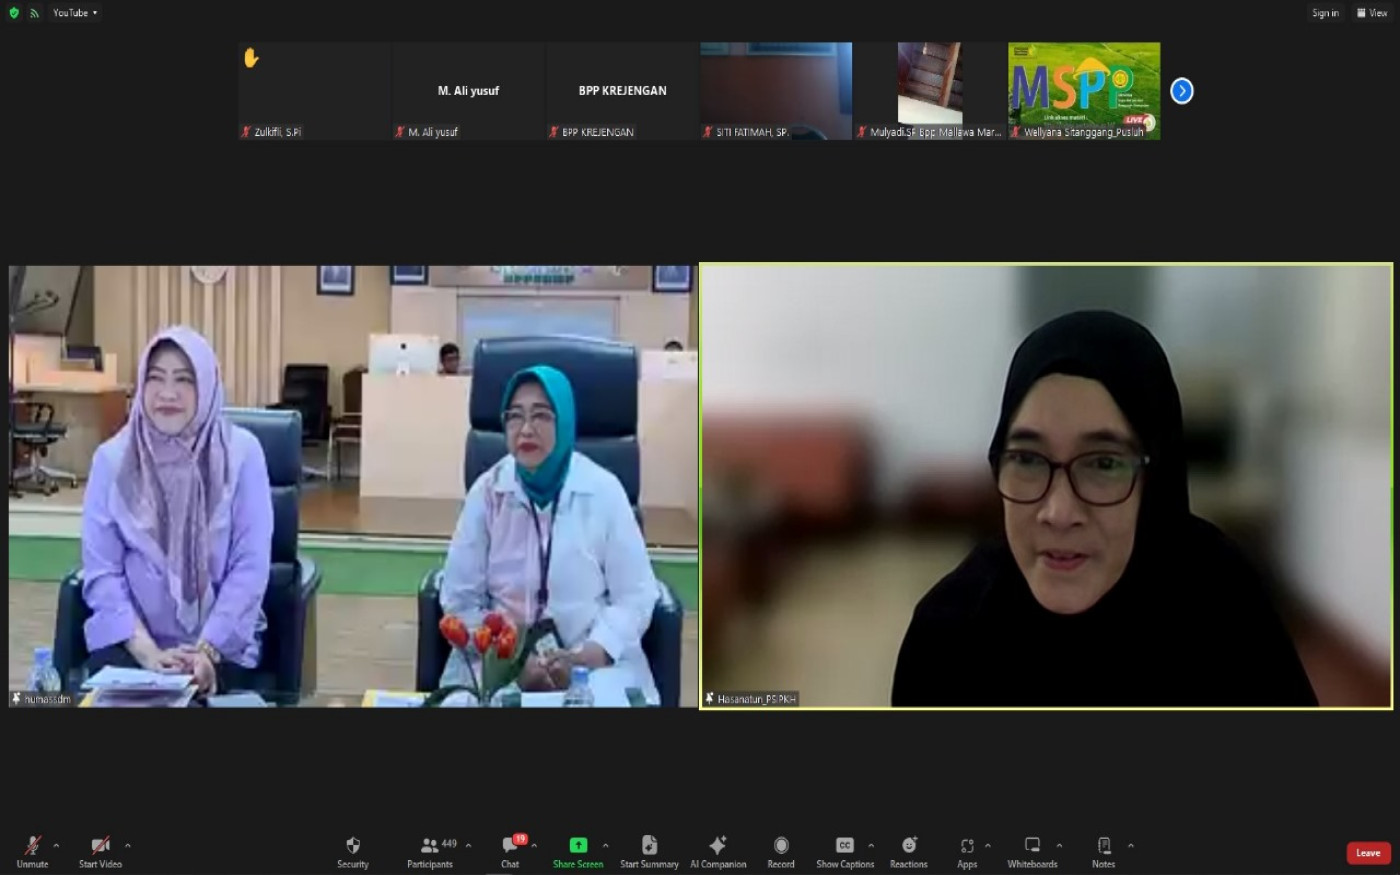Open the View layout menu
Screen dimensions: 1400x875
1372,13
